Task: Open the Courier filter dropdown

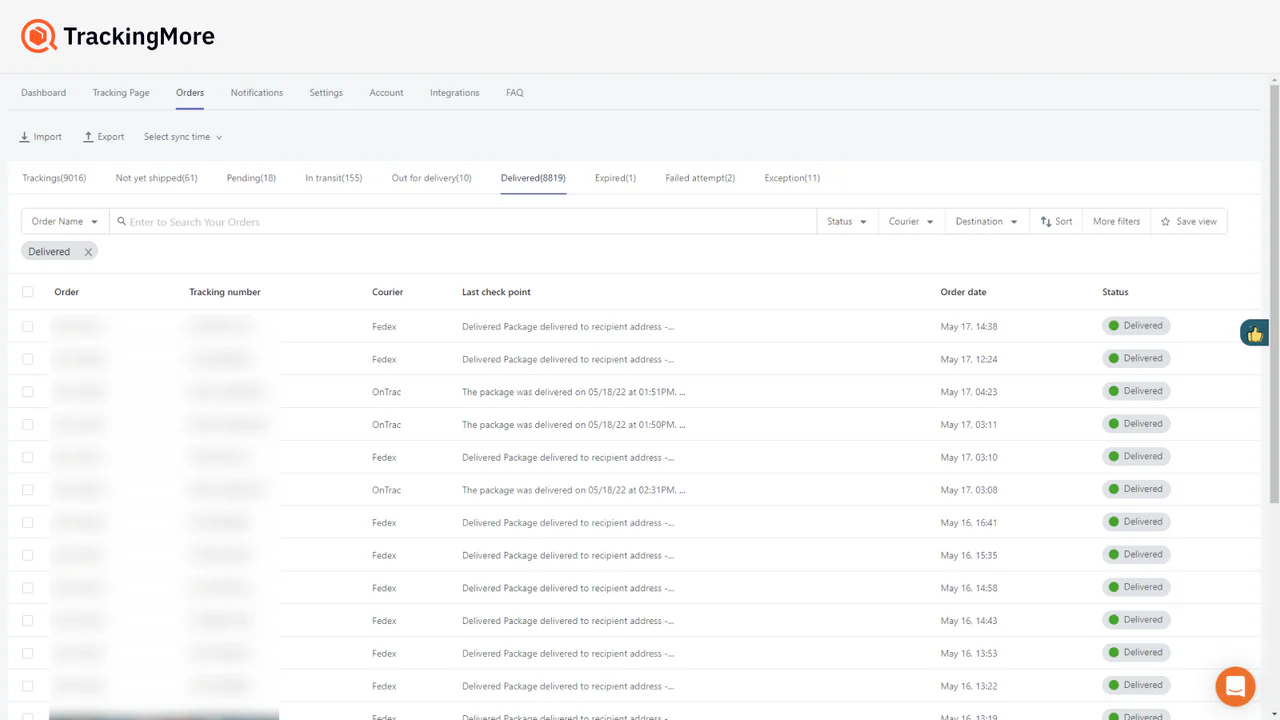Action: click(911, 222)
